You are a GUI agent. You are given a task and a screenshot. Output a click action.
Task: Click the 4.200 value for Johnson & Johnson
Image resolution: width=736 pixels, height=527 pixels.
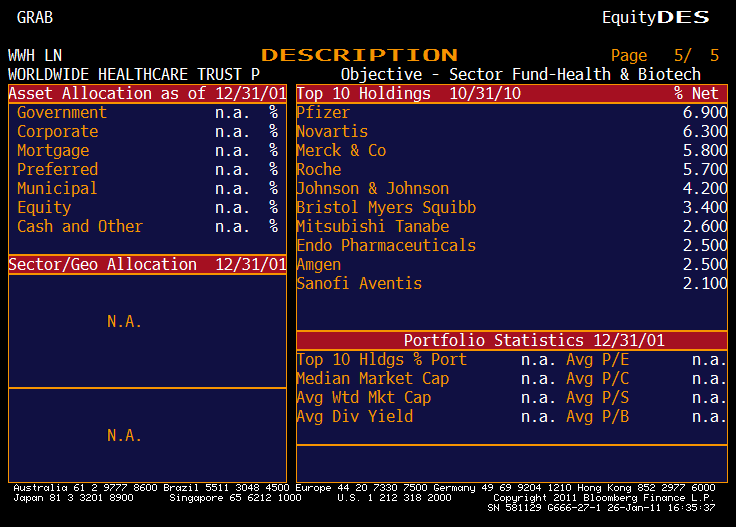point(705,189)
